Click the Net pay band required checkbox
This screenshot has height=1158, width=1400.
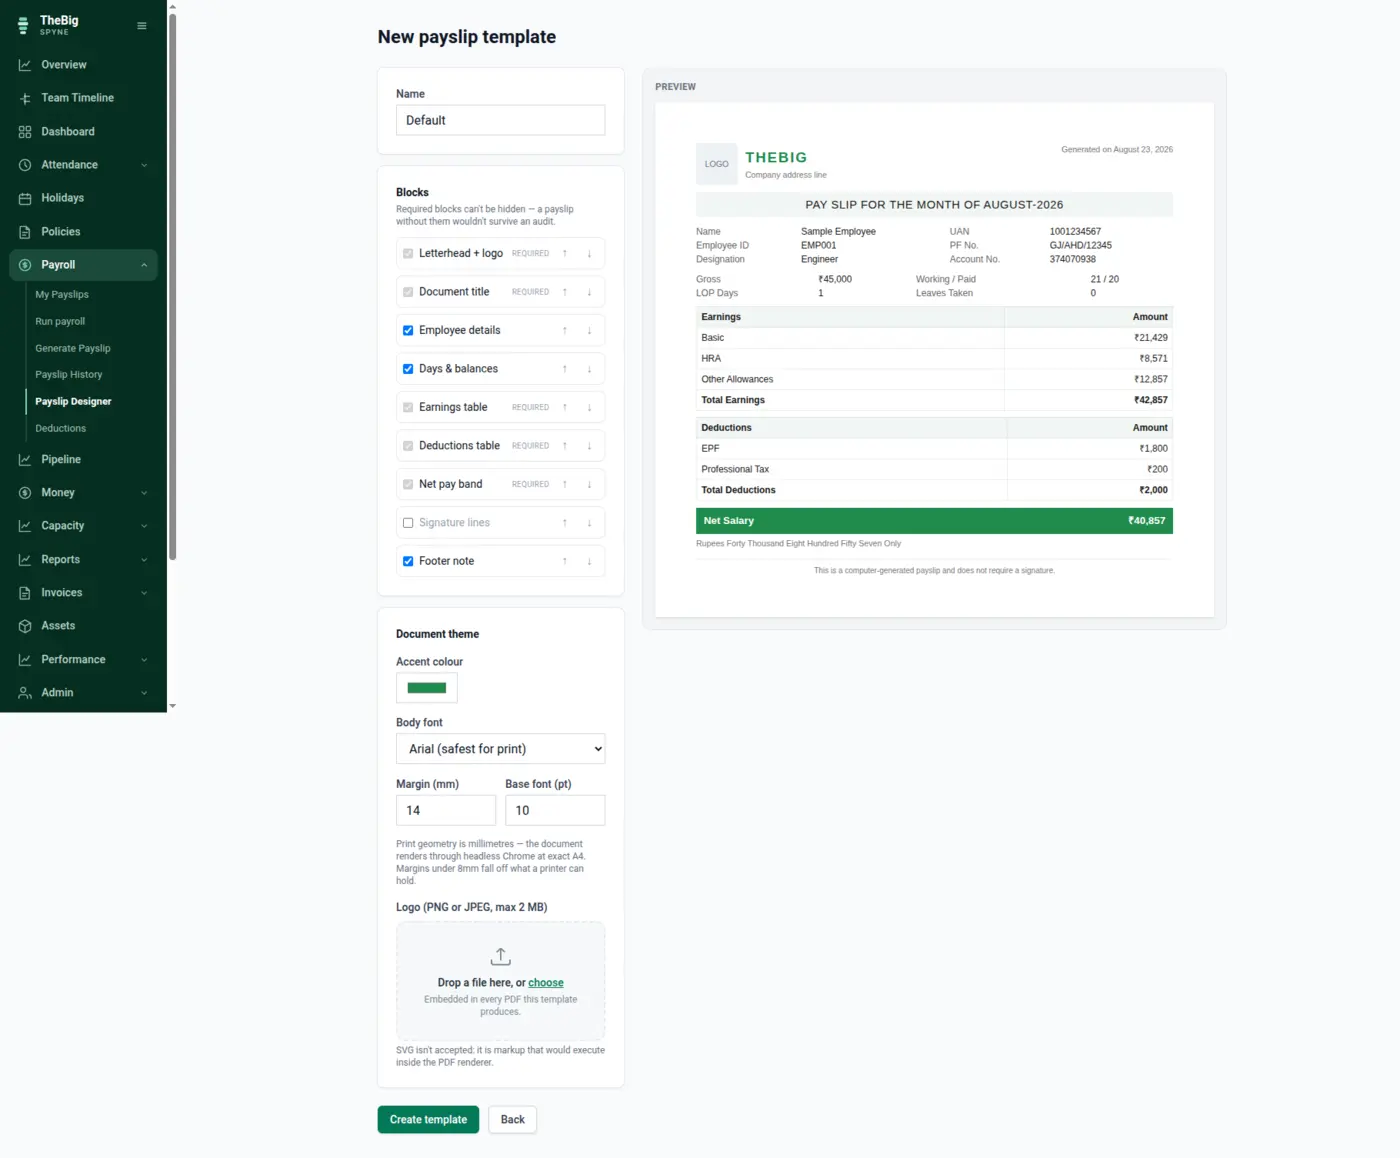point(408,484)
